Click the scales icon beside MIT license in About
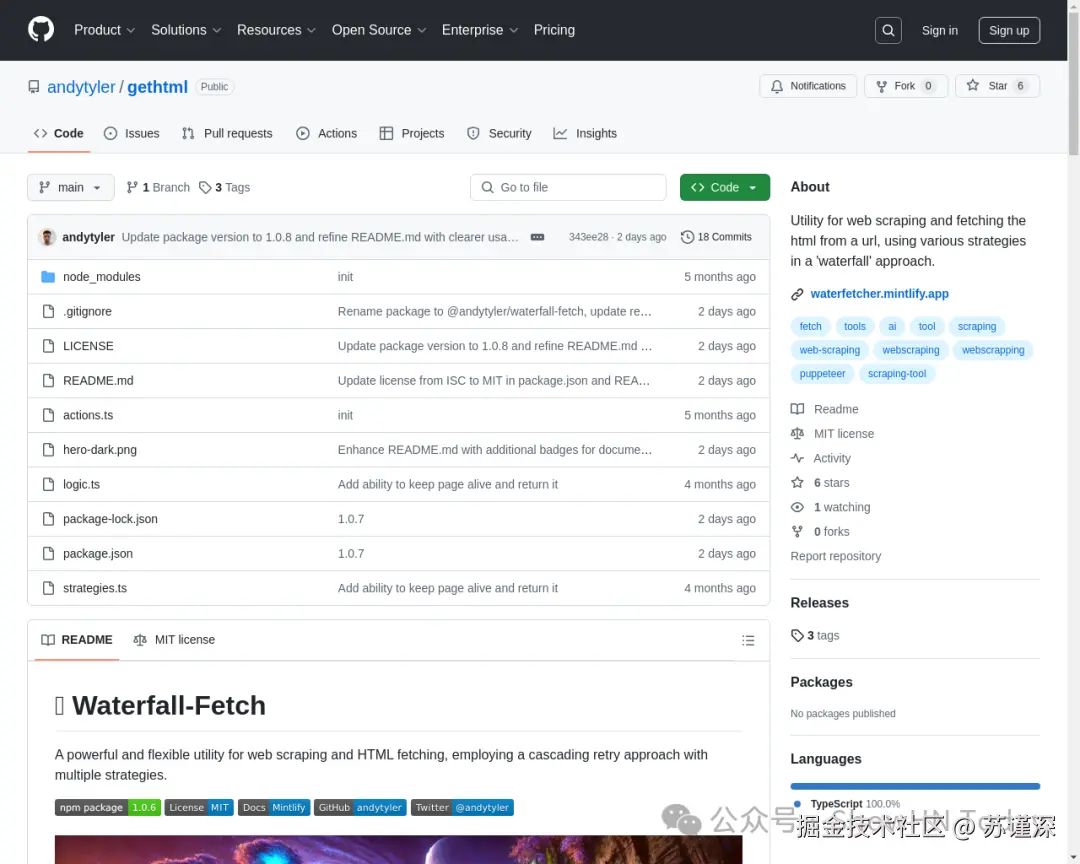1080x864 pixels. point(797,433)
